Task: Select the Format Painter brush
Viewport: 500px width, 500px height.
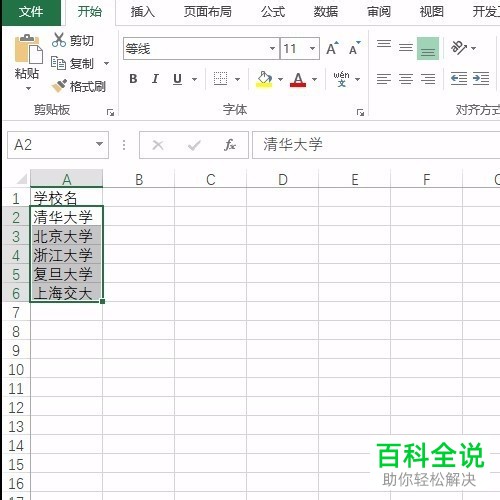Action: (x=59, y=86)
